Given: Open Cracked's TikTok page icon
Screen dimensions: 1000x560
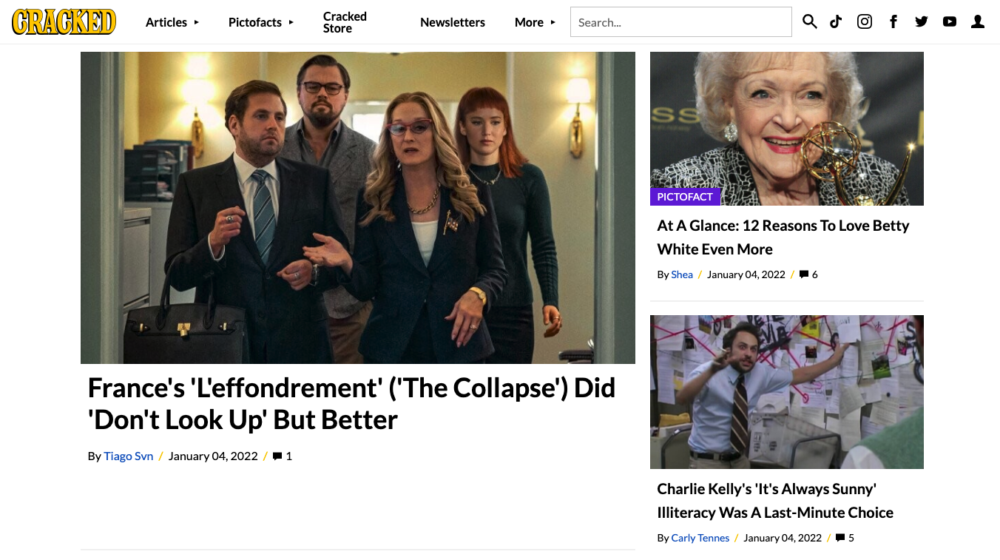Looking at the screenshot, I should point(836,22).
